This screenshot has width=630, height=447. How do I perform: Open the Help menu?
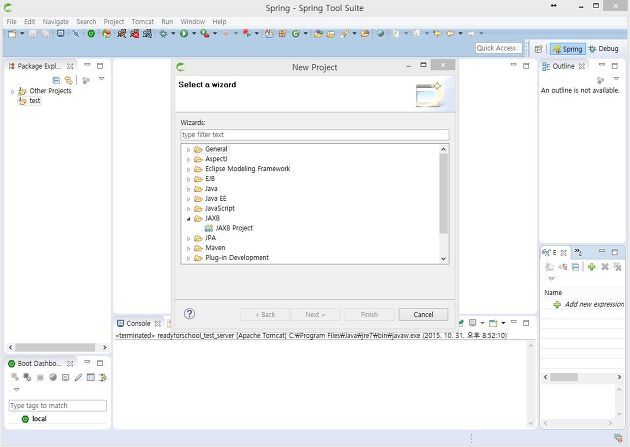219,22
